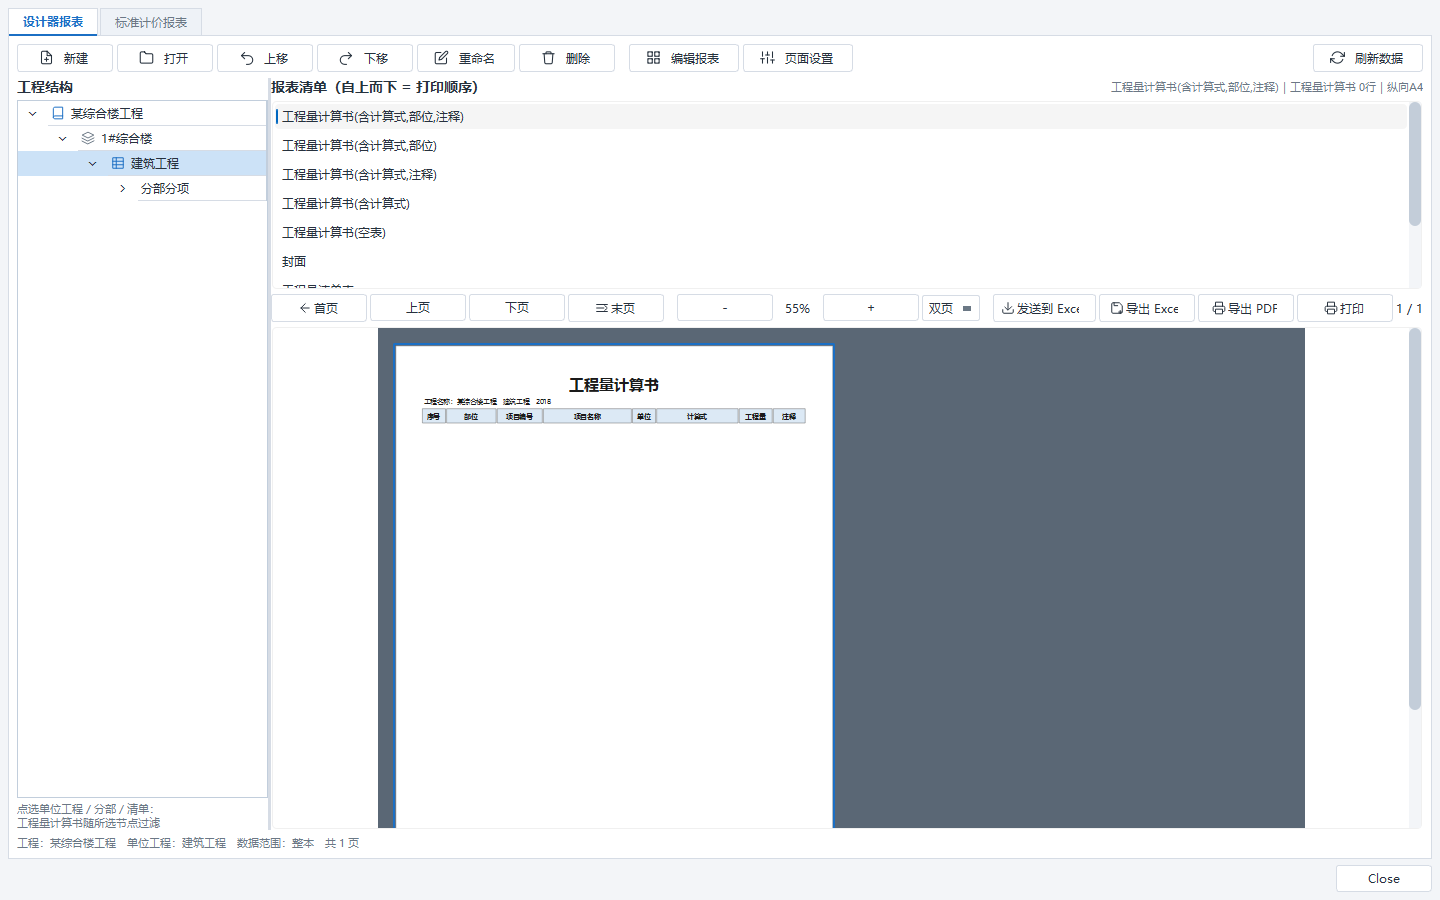This screenshot has height=900, width=1440.
Task: Click layers icon beside 1#综合楼
Action: pyautogui.click(x=88, y=139)
